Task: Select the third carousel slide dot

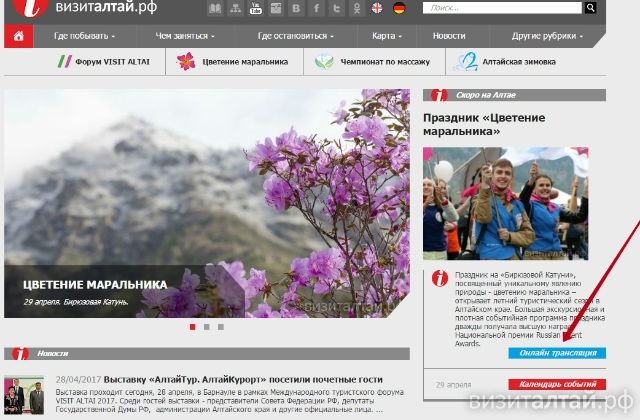Action: (x=220, y=327)
